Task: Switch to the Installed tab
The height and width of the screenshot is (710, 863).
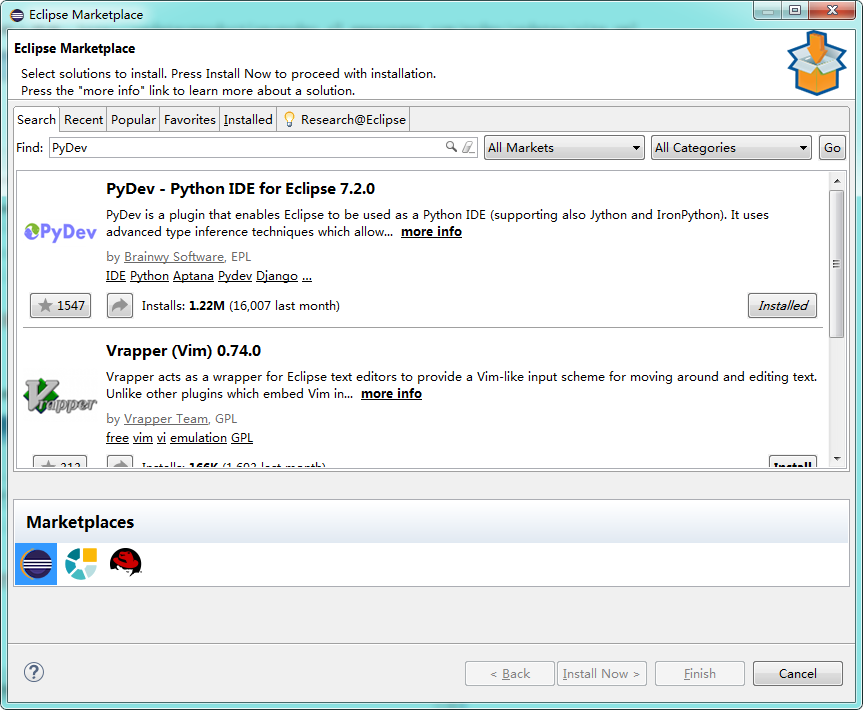Action: [x=248, y=119]
